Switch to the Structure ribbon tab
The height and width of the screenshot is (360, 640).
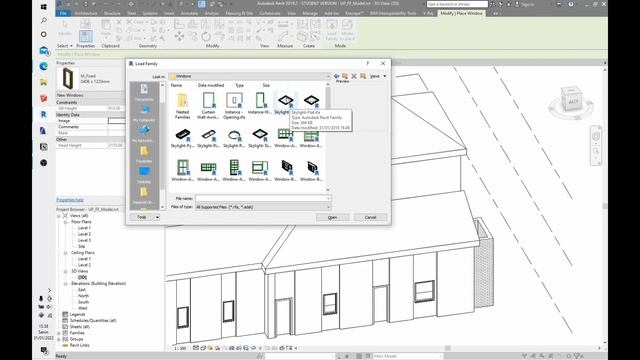[112, 13]
